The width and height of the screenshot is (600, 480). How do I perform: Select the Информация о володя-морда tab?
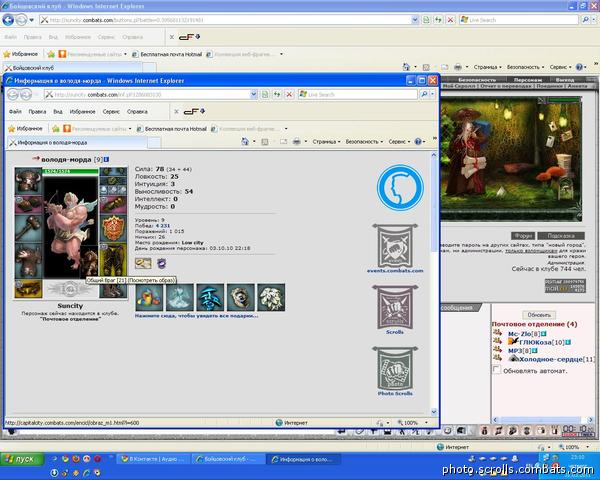coord(77,142)
